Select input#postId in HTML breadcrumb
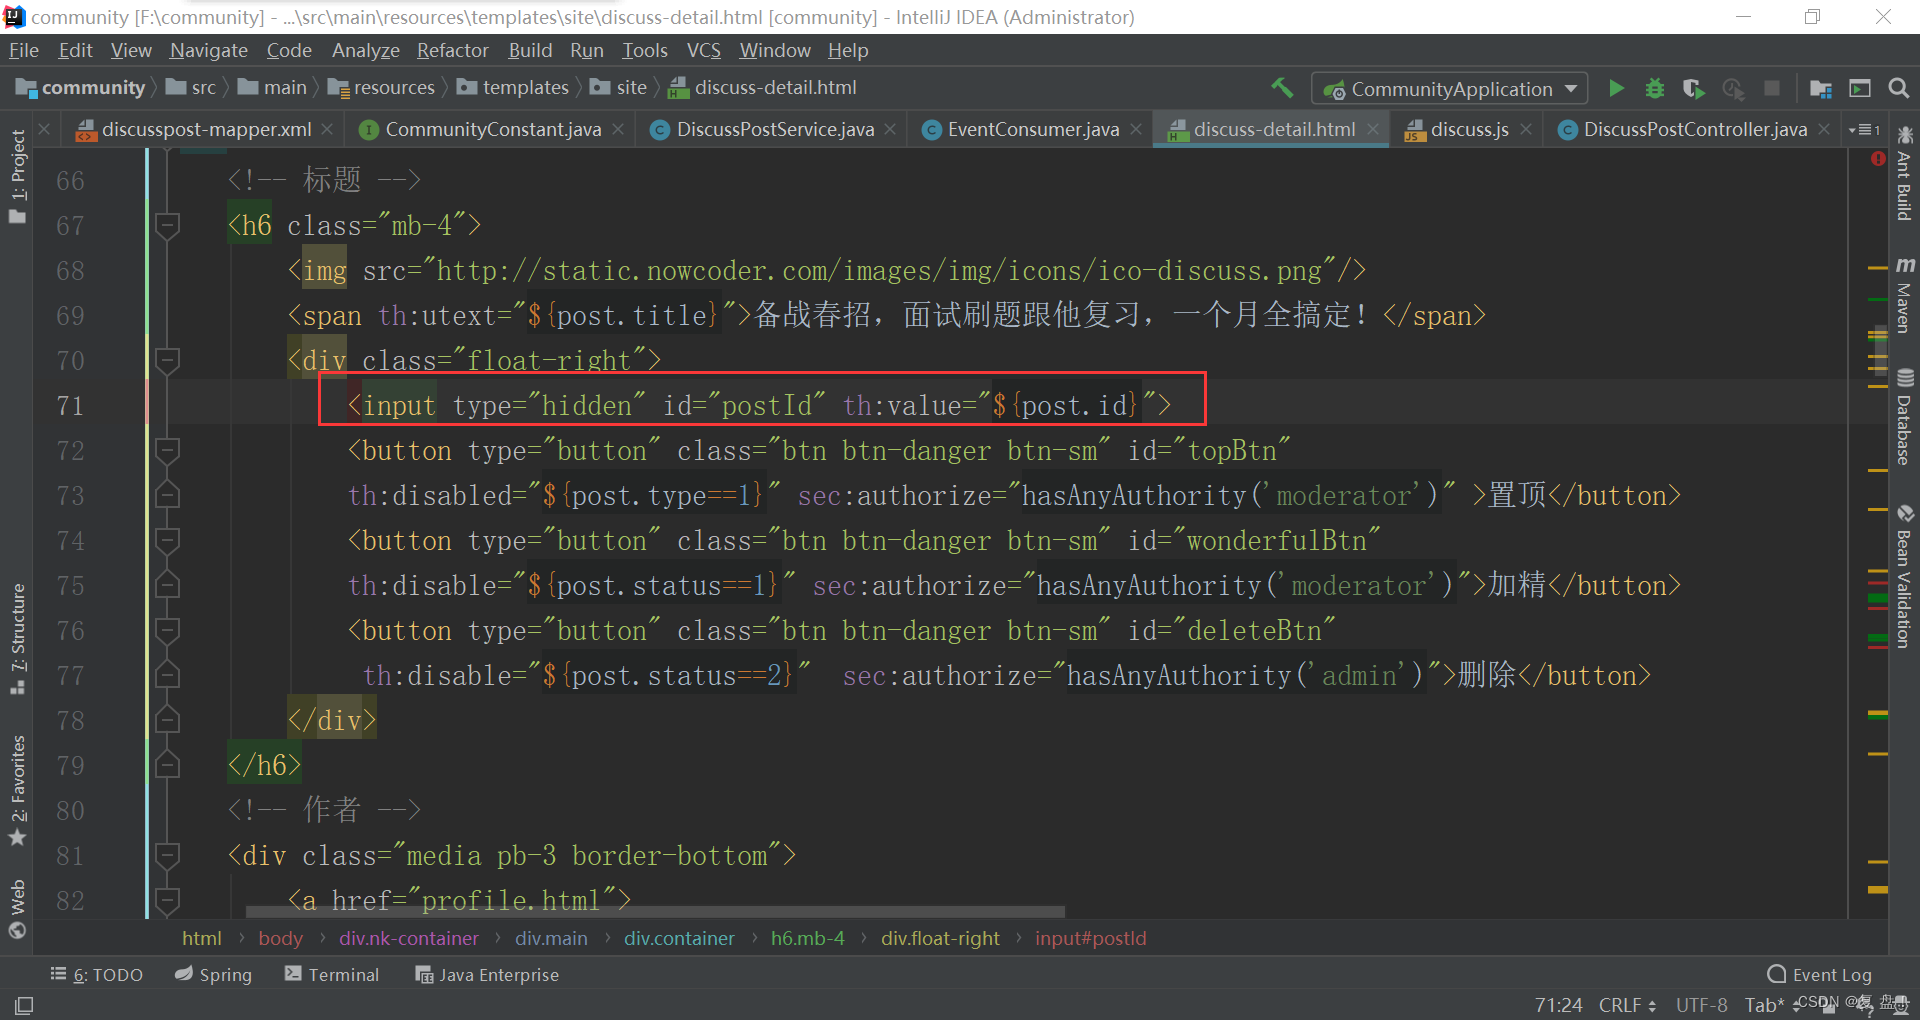The height and width of the screenshot is (1020, 1920). 1091,938
